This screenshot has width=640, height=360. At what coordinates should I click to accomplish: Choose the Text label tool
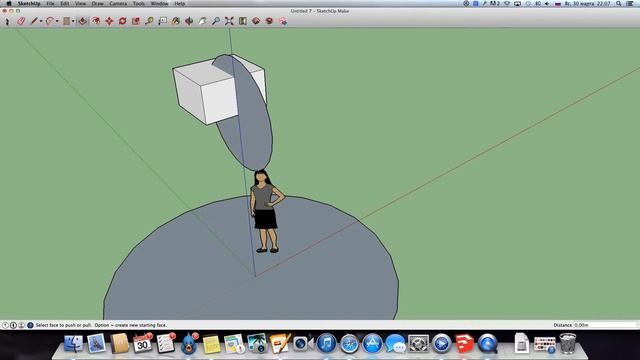pos(162,21)
